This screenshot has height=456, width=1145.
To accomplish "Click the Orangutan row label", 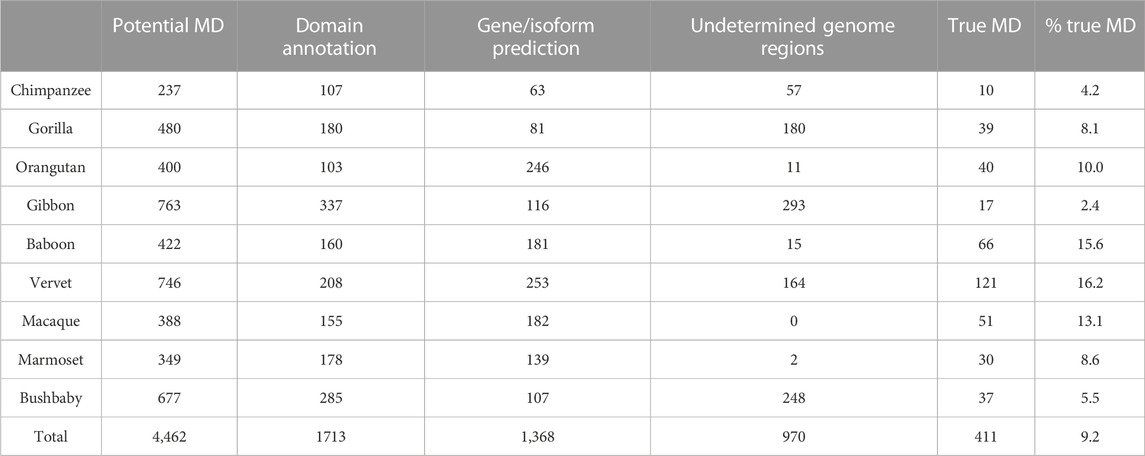I will (44, 167).
